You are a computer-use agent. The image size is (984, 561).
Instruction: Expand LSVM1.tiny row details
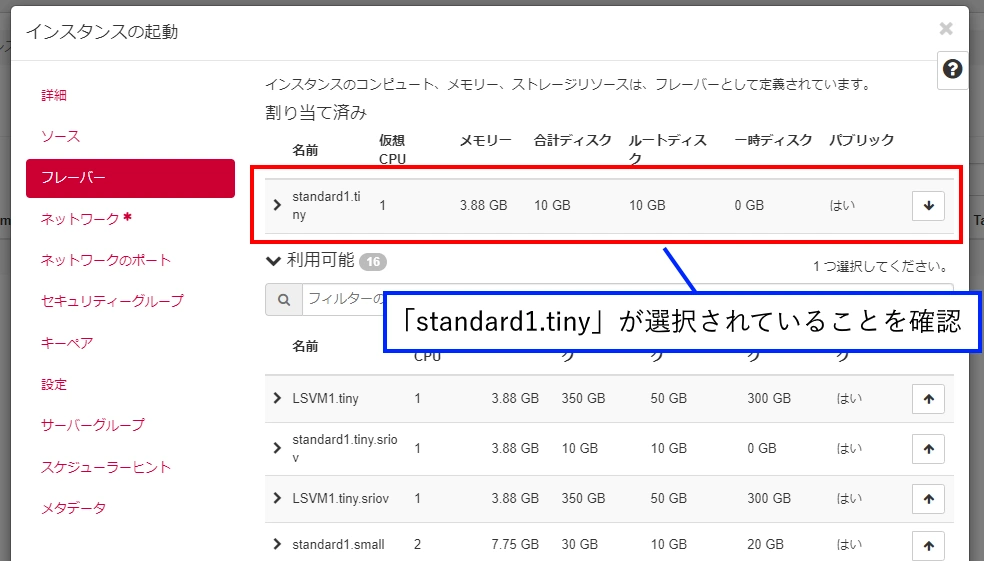[277, 398]
